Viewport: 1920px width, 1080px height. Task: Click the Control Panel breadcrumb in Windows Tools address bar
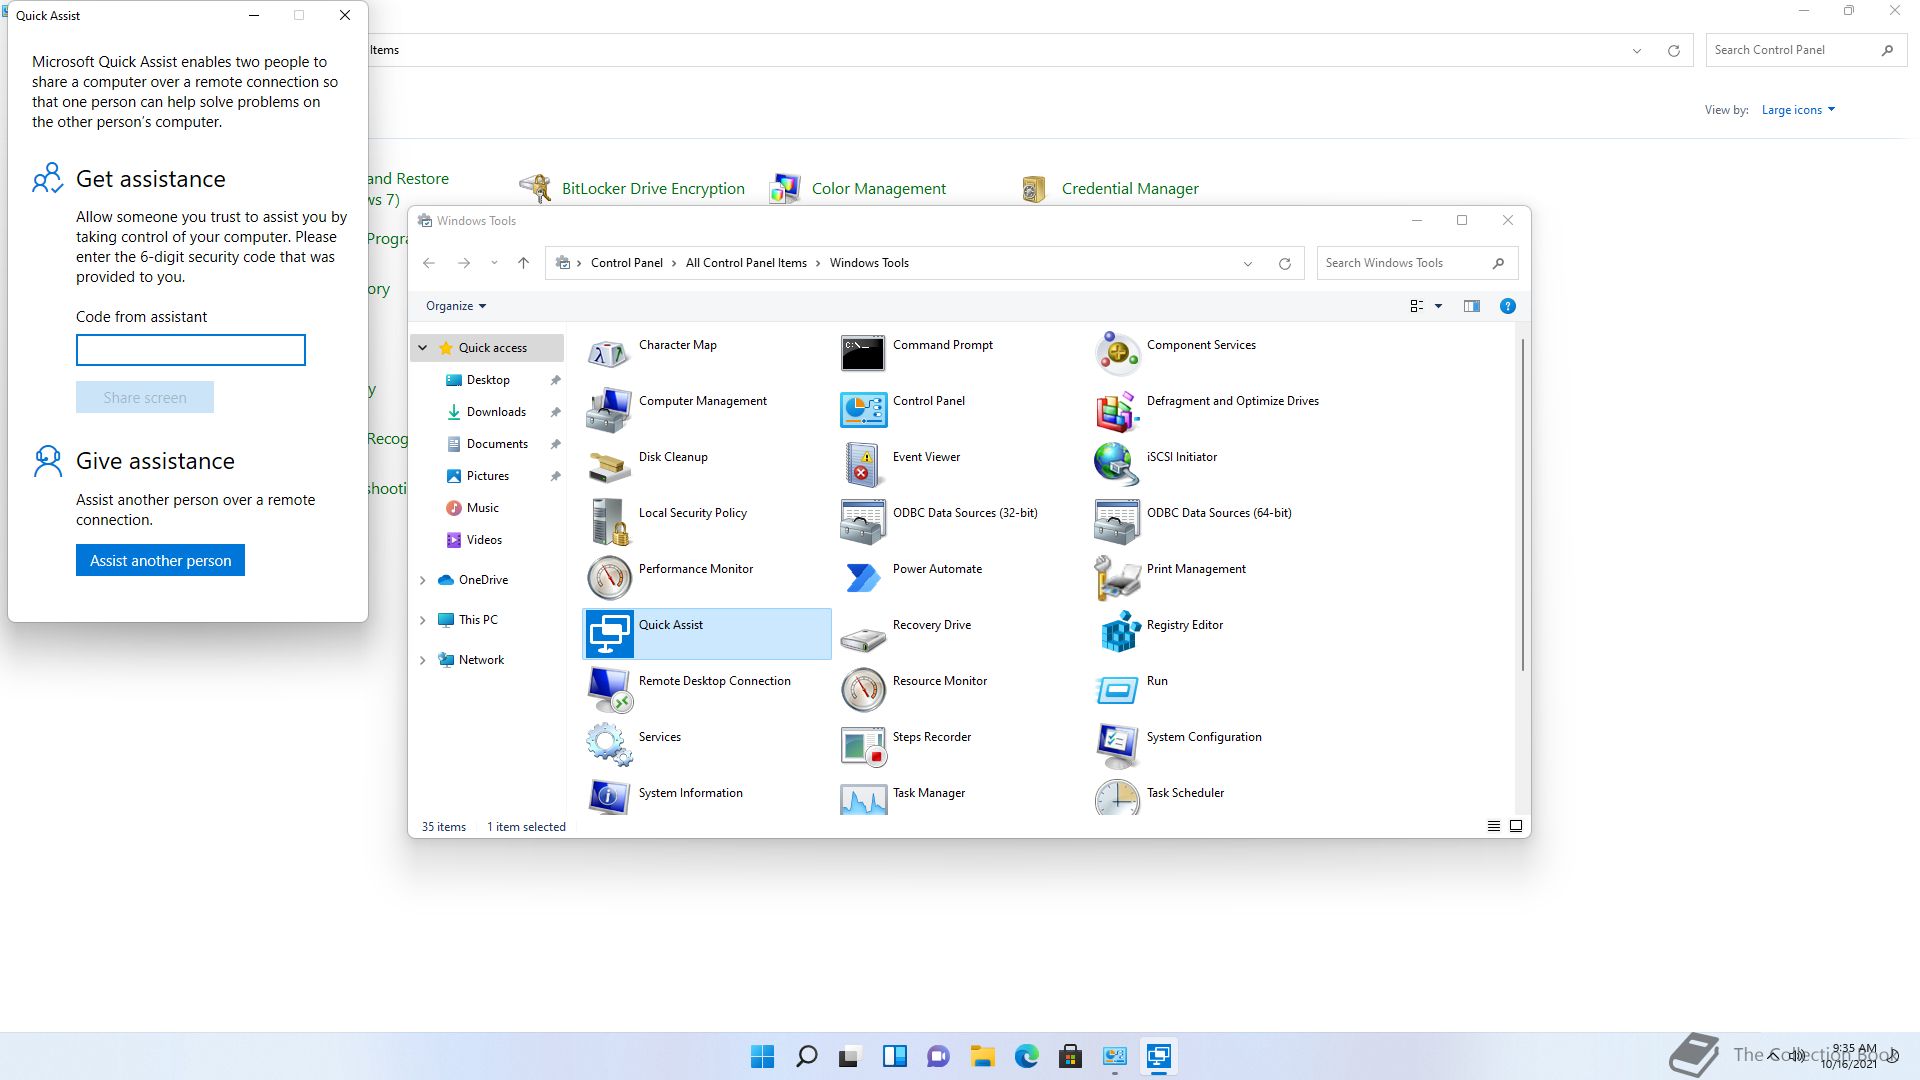[627, 263]
